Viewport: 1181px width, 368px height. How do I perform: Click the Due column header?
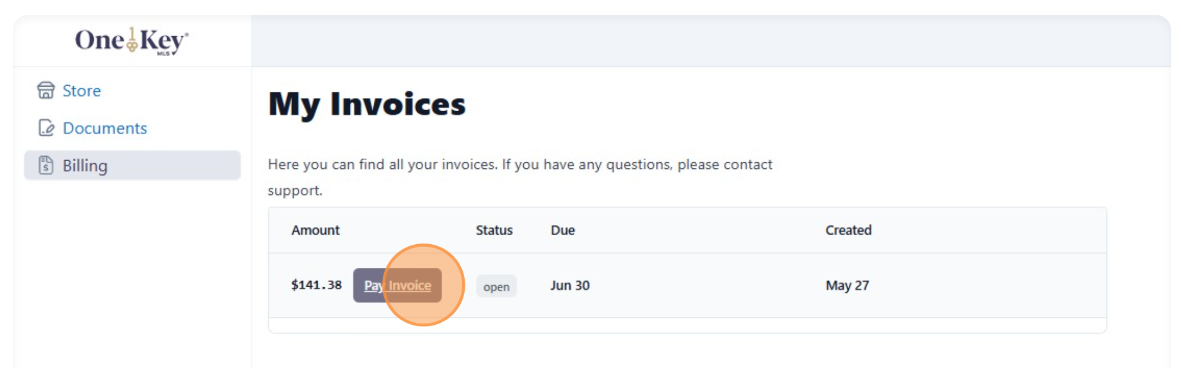tap(563, 230)
